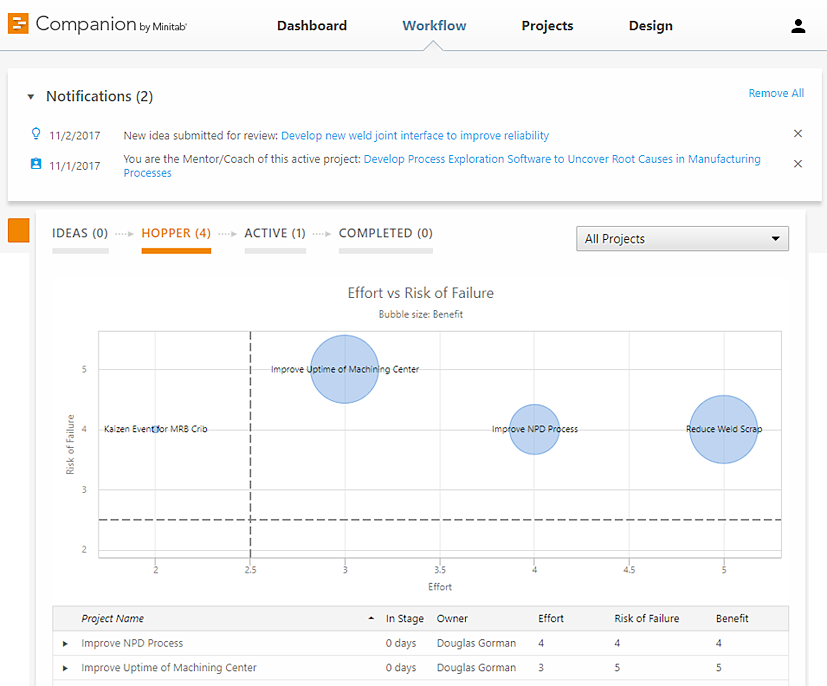Dismiss the new idea notification
827x686 pixels.
click(798, 134)
